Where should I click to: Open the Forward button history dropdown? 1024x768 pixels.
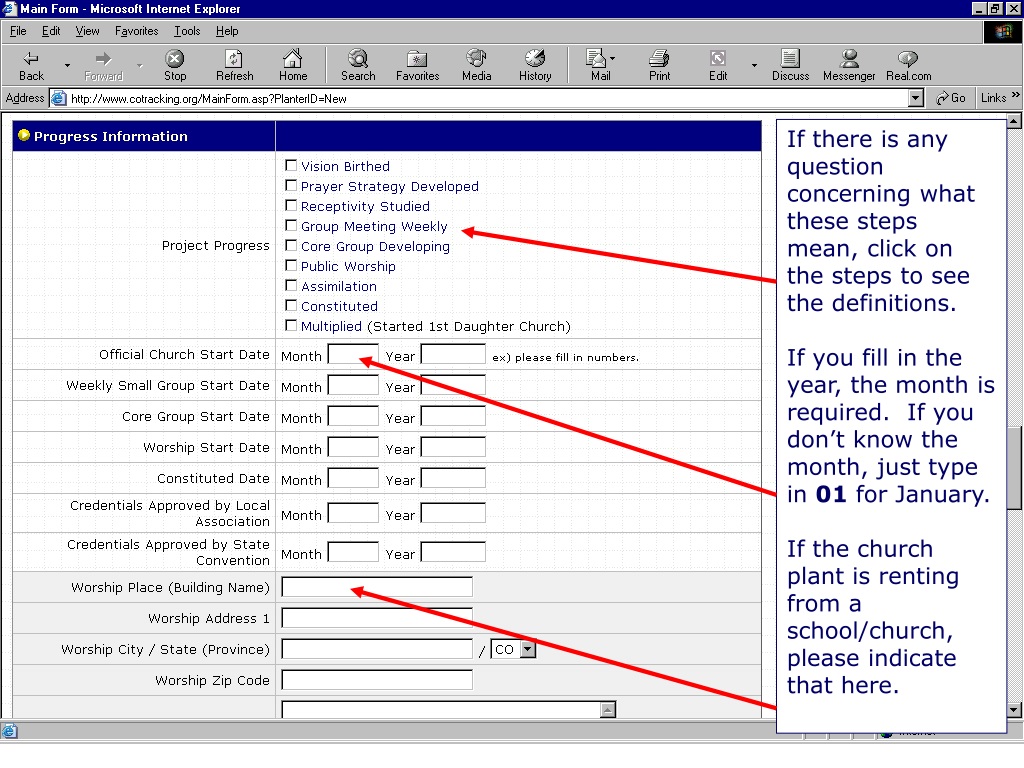140,65
